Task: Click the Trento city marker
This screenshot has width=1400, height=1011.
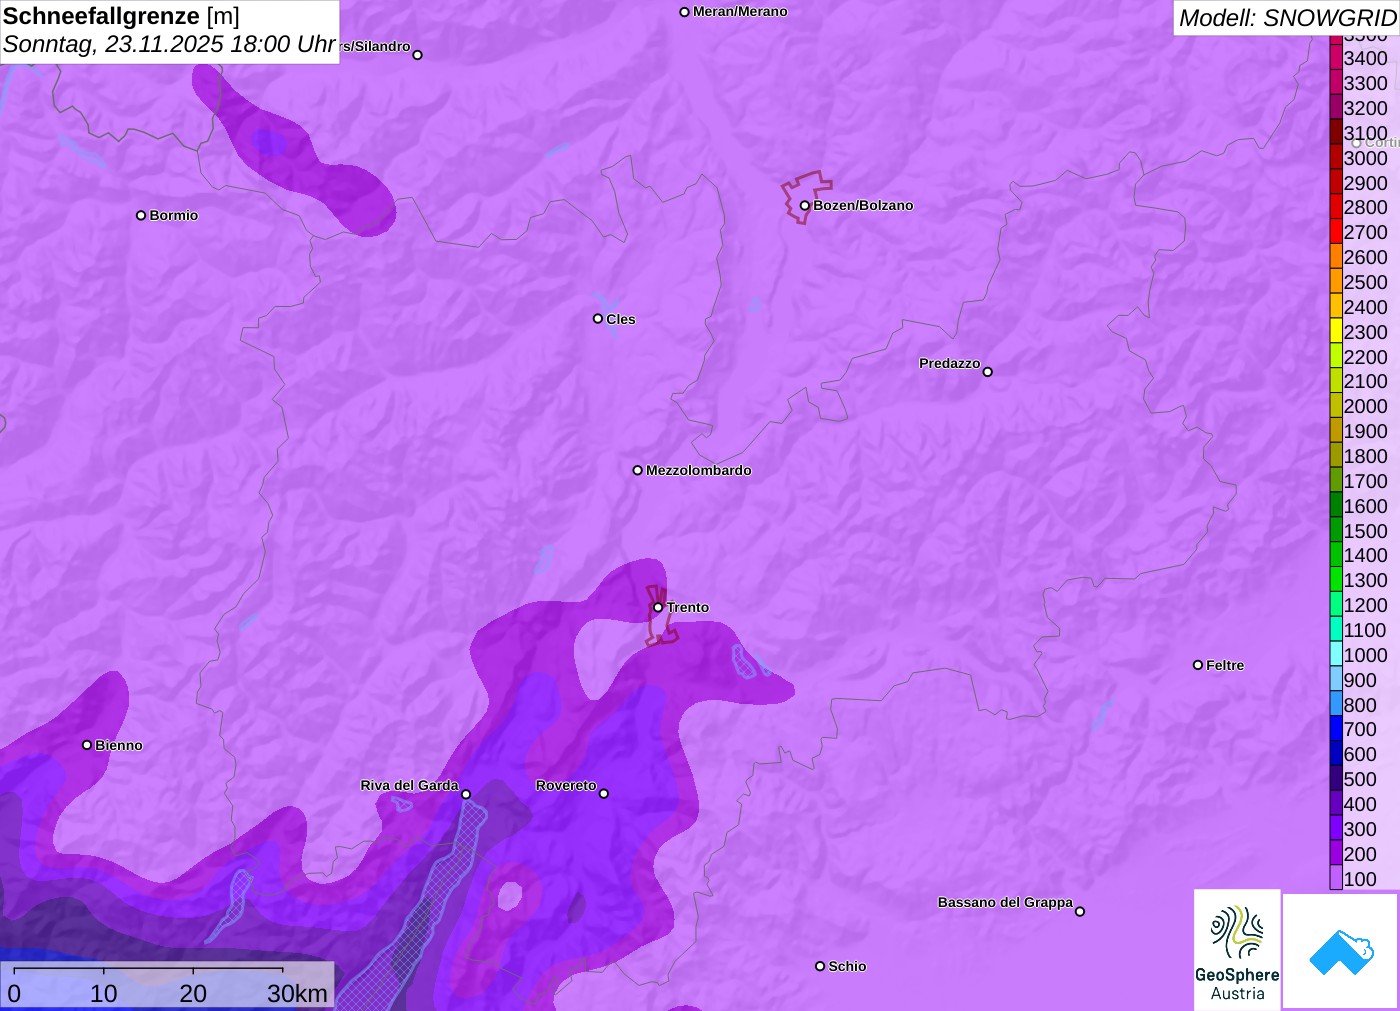Action: [658, 607]
